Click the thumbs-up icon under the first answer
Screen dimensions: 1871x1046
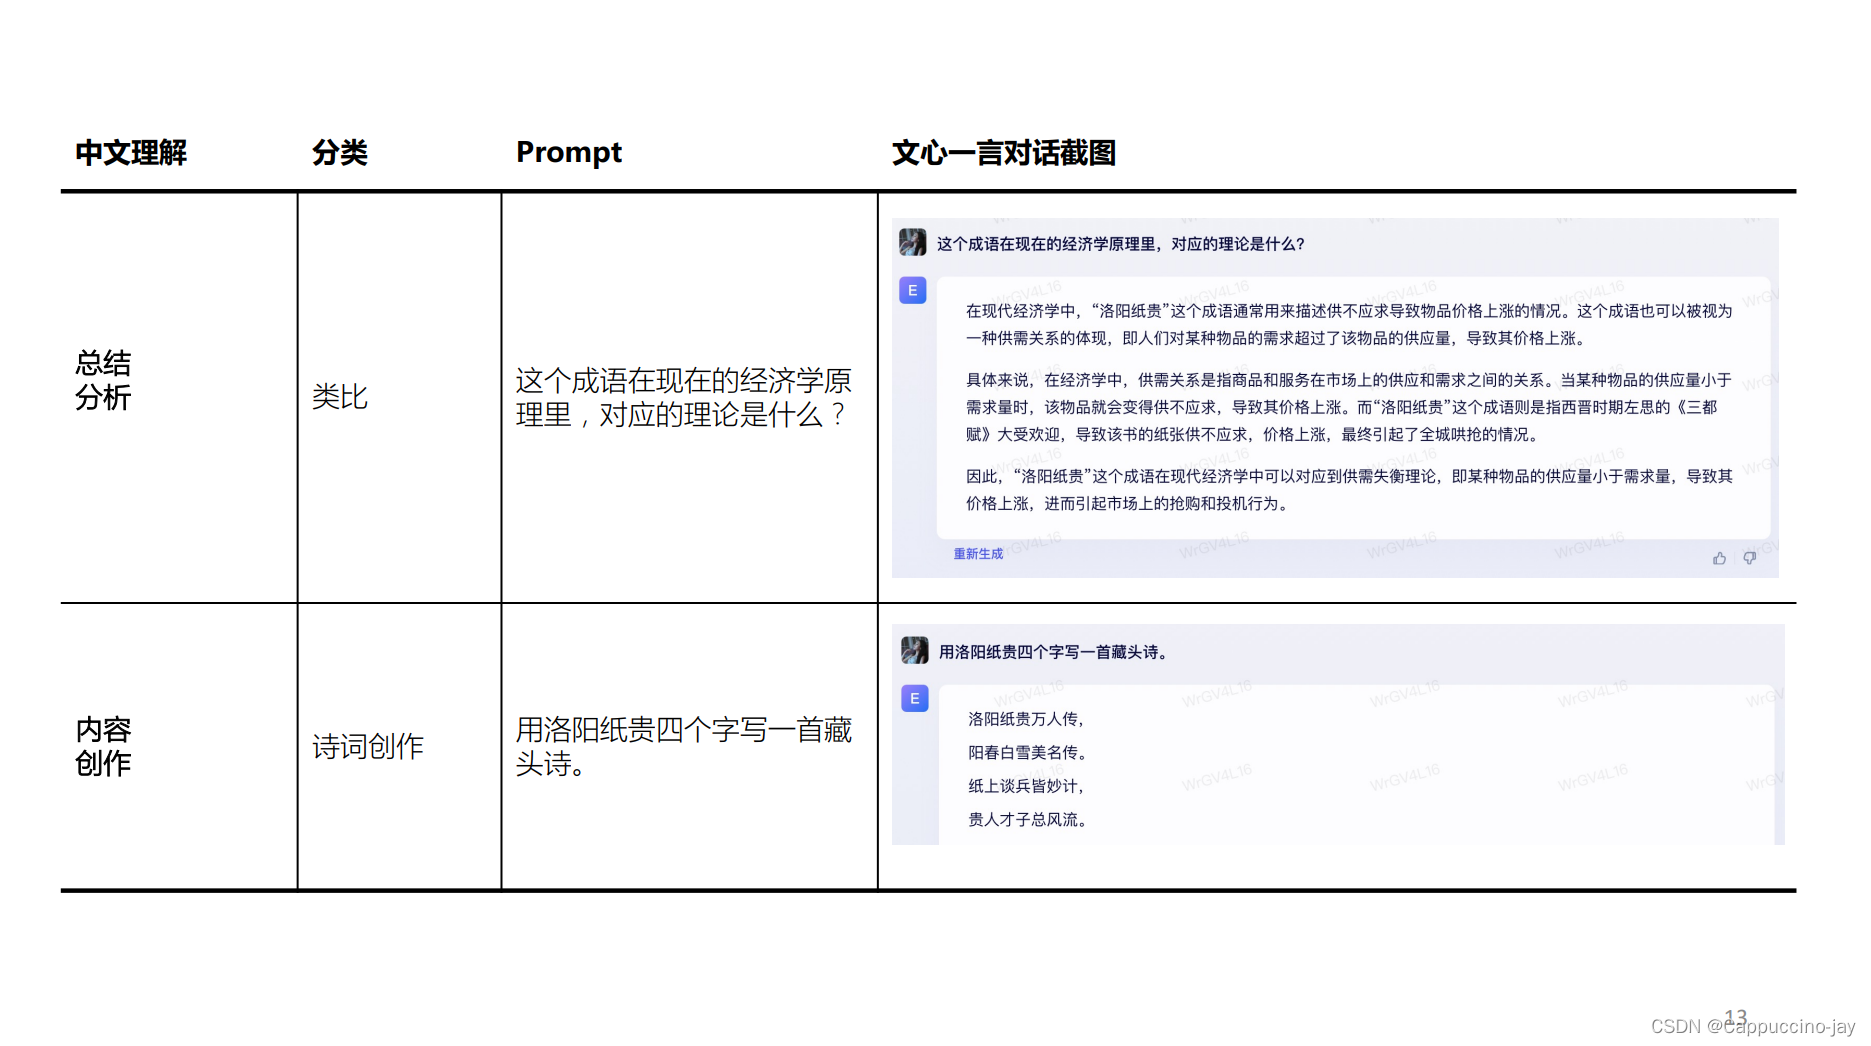pos(1719,558)
